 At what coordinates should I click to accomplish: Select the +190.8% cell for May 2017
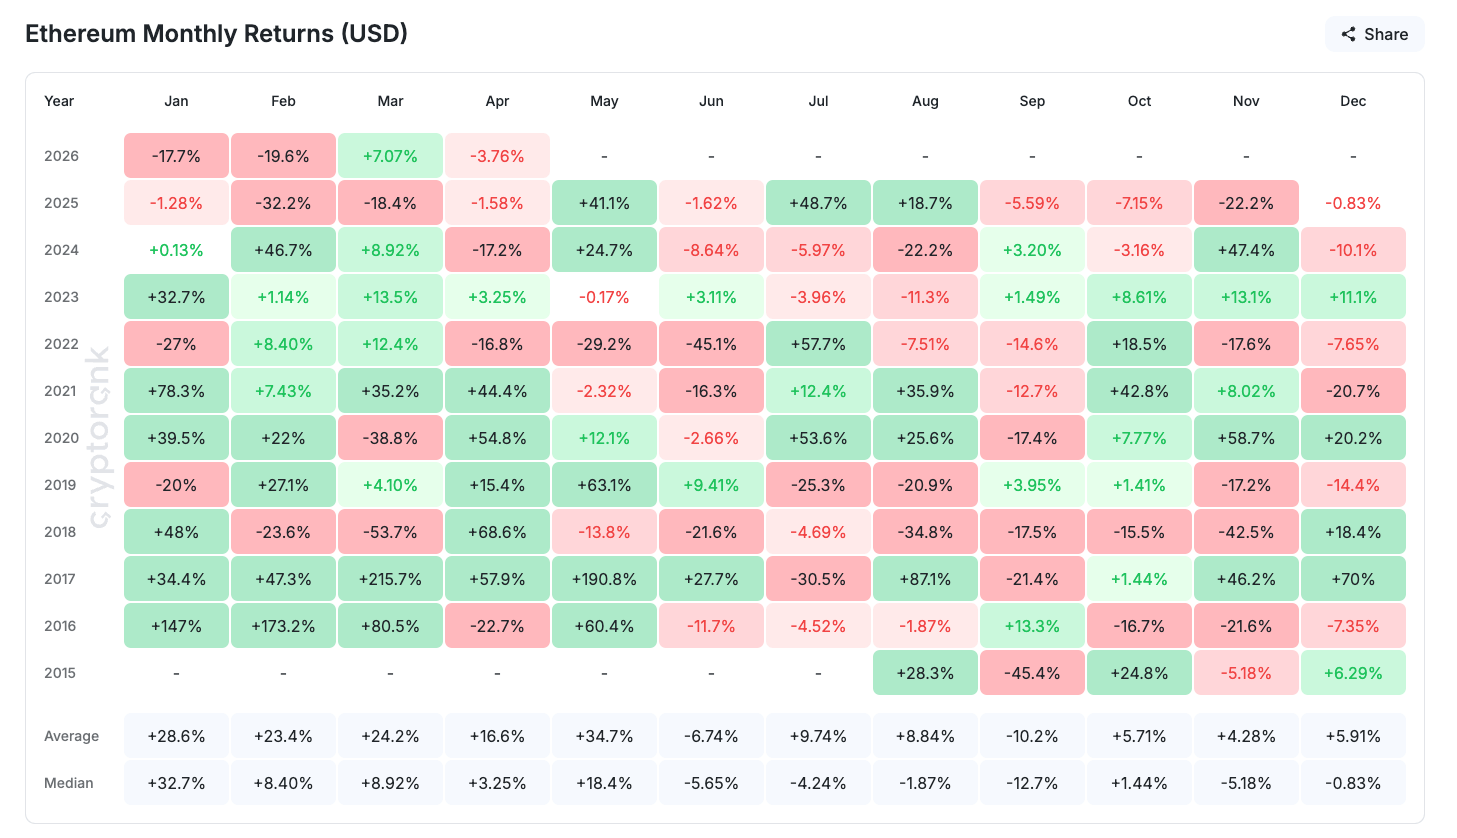tap(604, 579)
